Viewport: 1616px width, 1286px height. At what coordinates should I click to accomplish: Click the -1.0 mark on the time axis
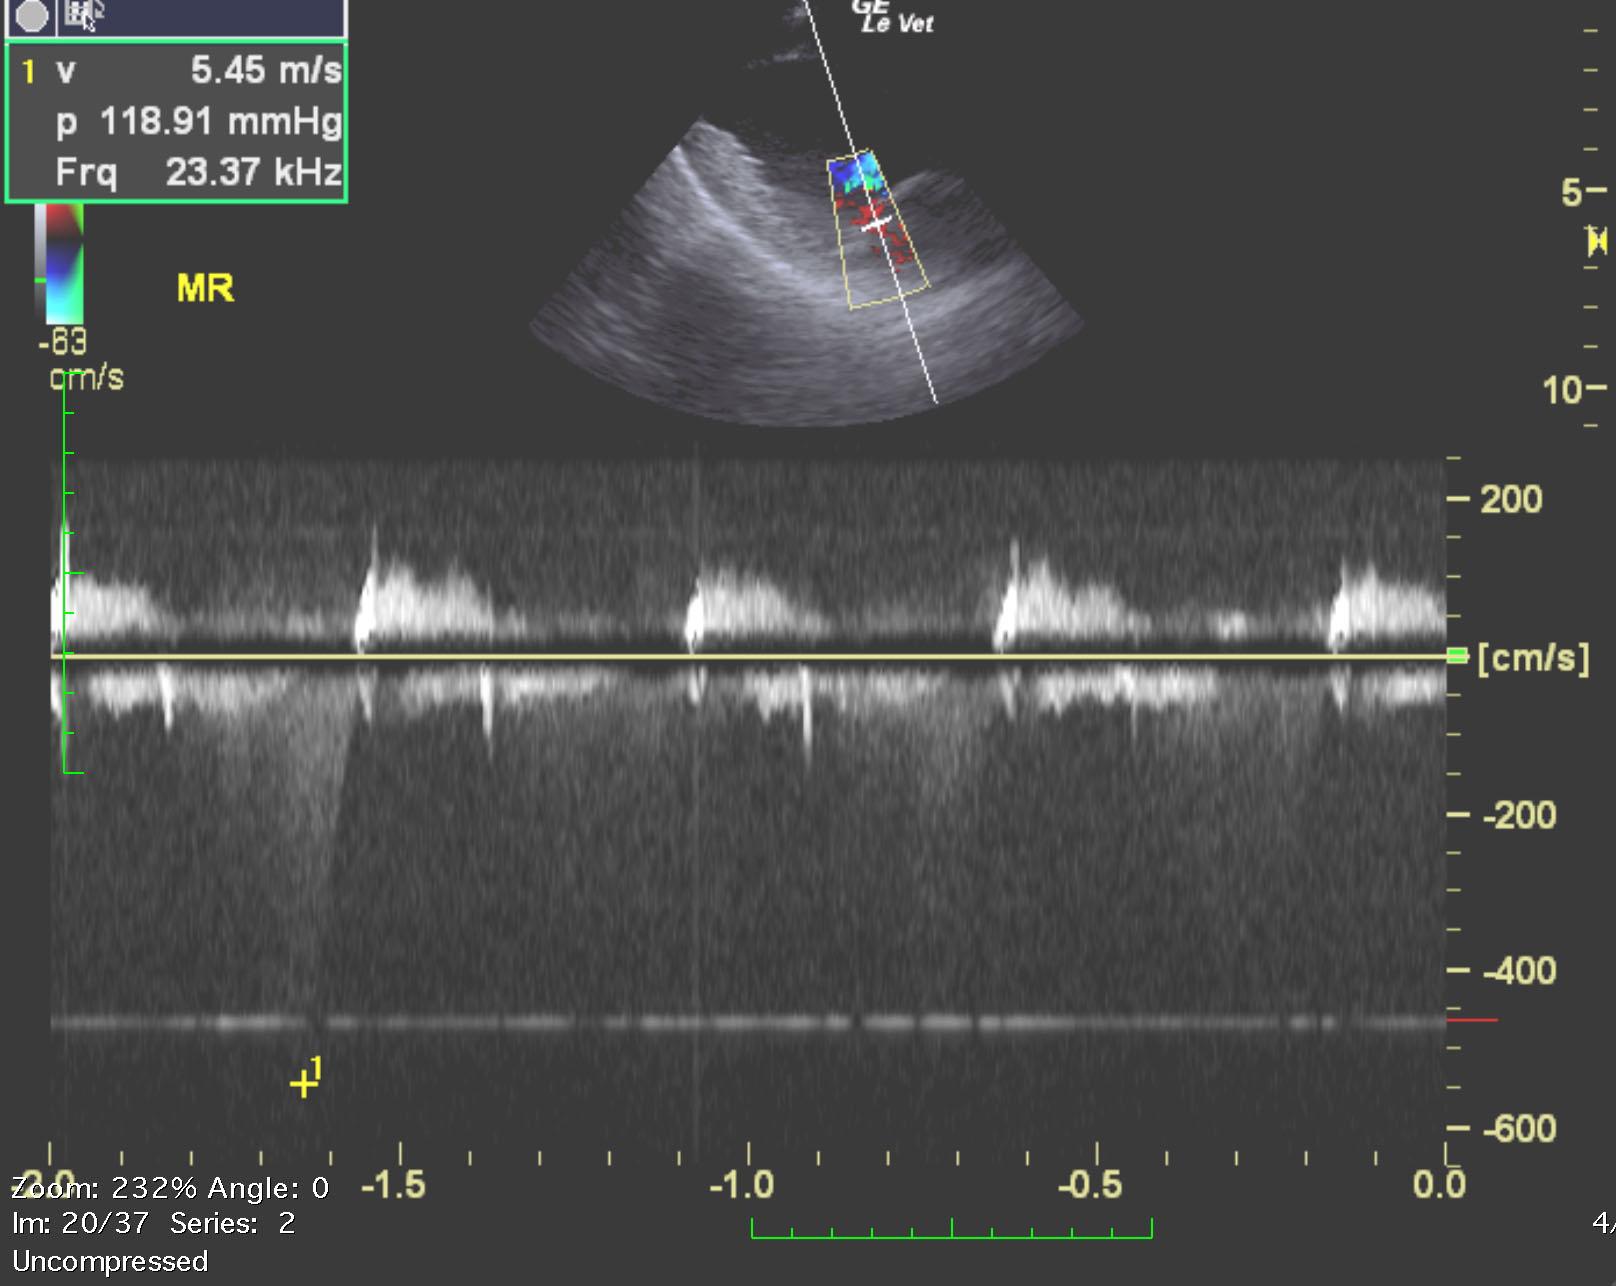(x=741, y=1186)
